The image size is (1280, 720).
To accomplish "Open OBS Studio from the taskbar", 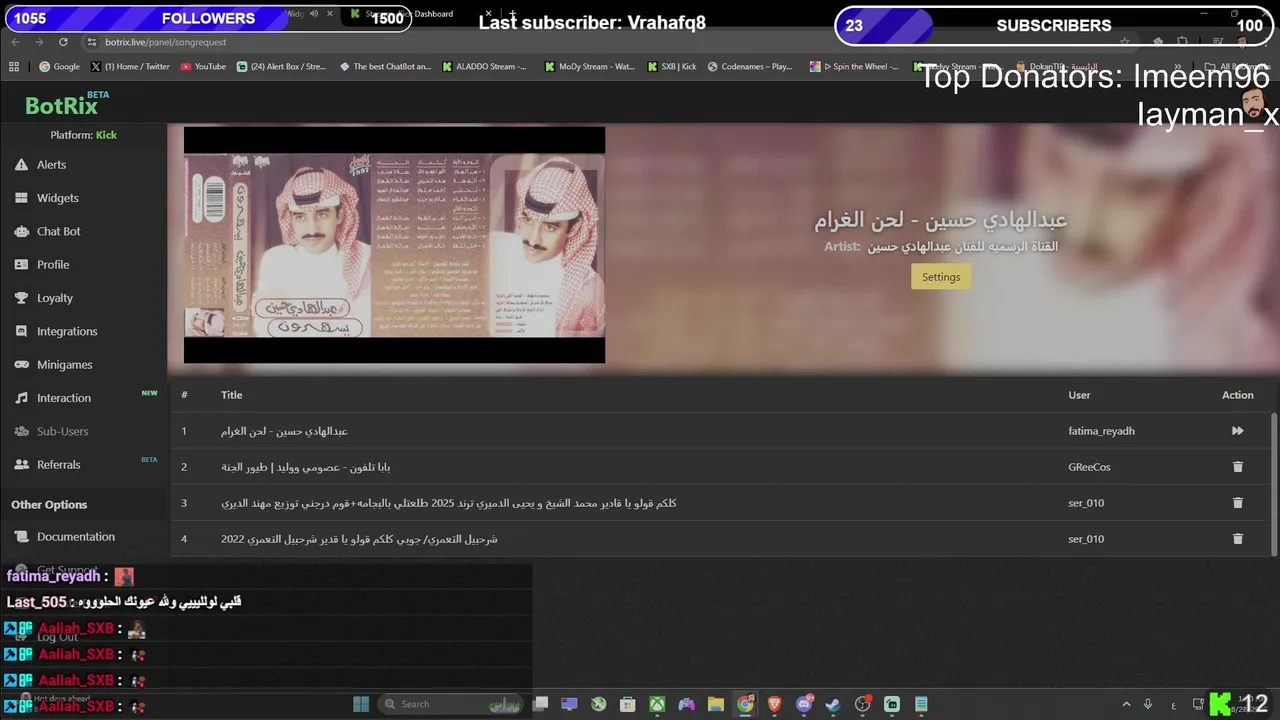I will 862,704.
